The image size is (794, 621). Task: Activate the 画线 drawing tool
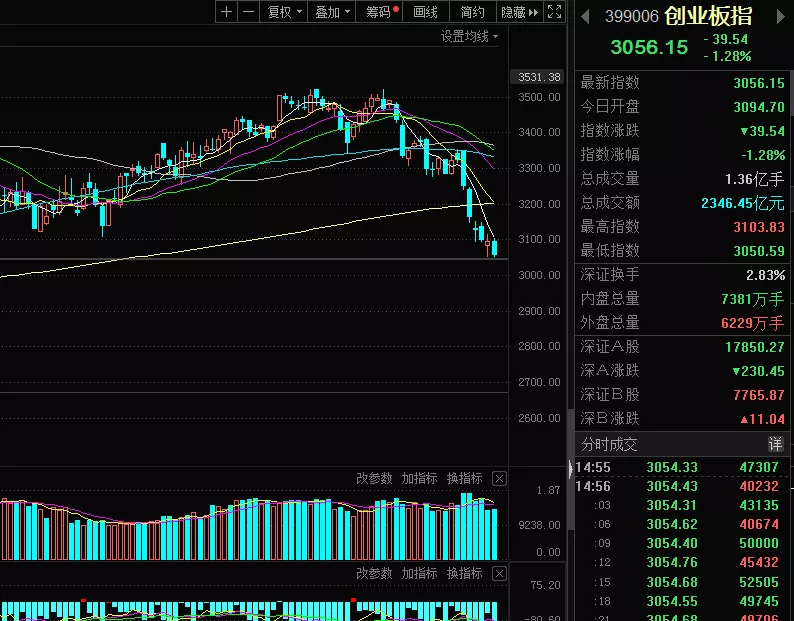[426, 12]
